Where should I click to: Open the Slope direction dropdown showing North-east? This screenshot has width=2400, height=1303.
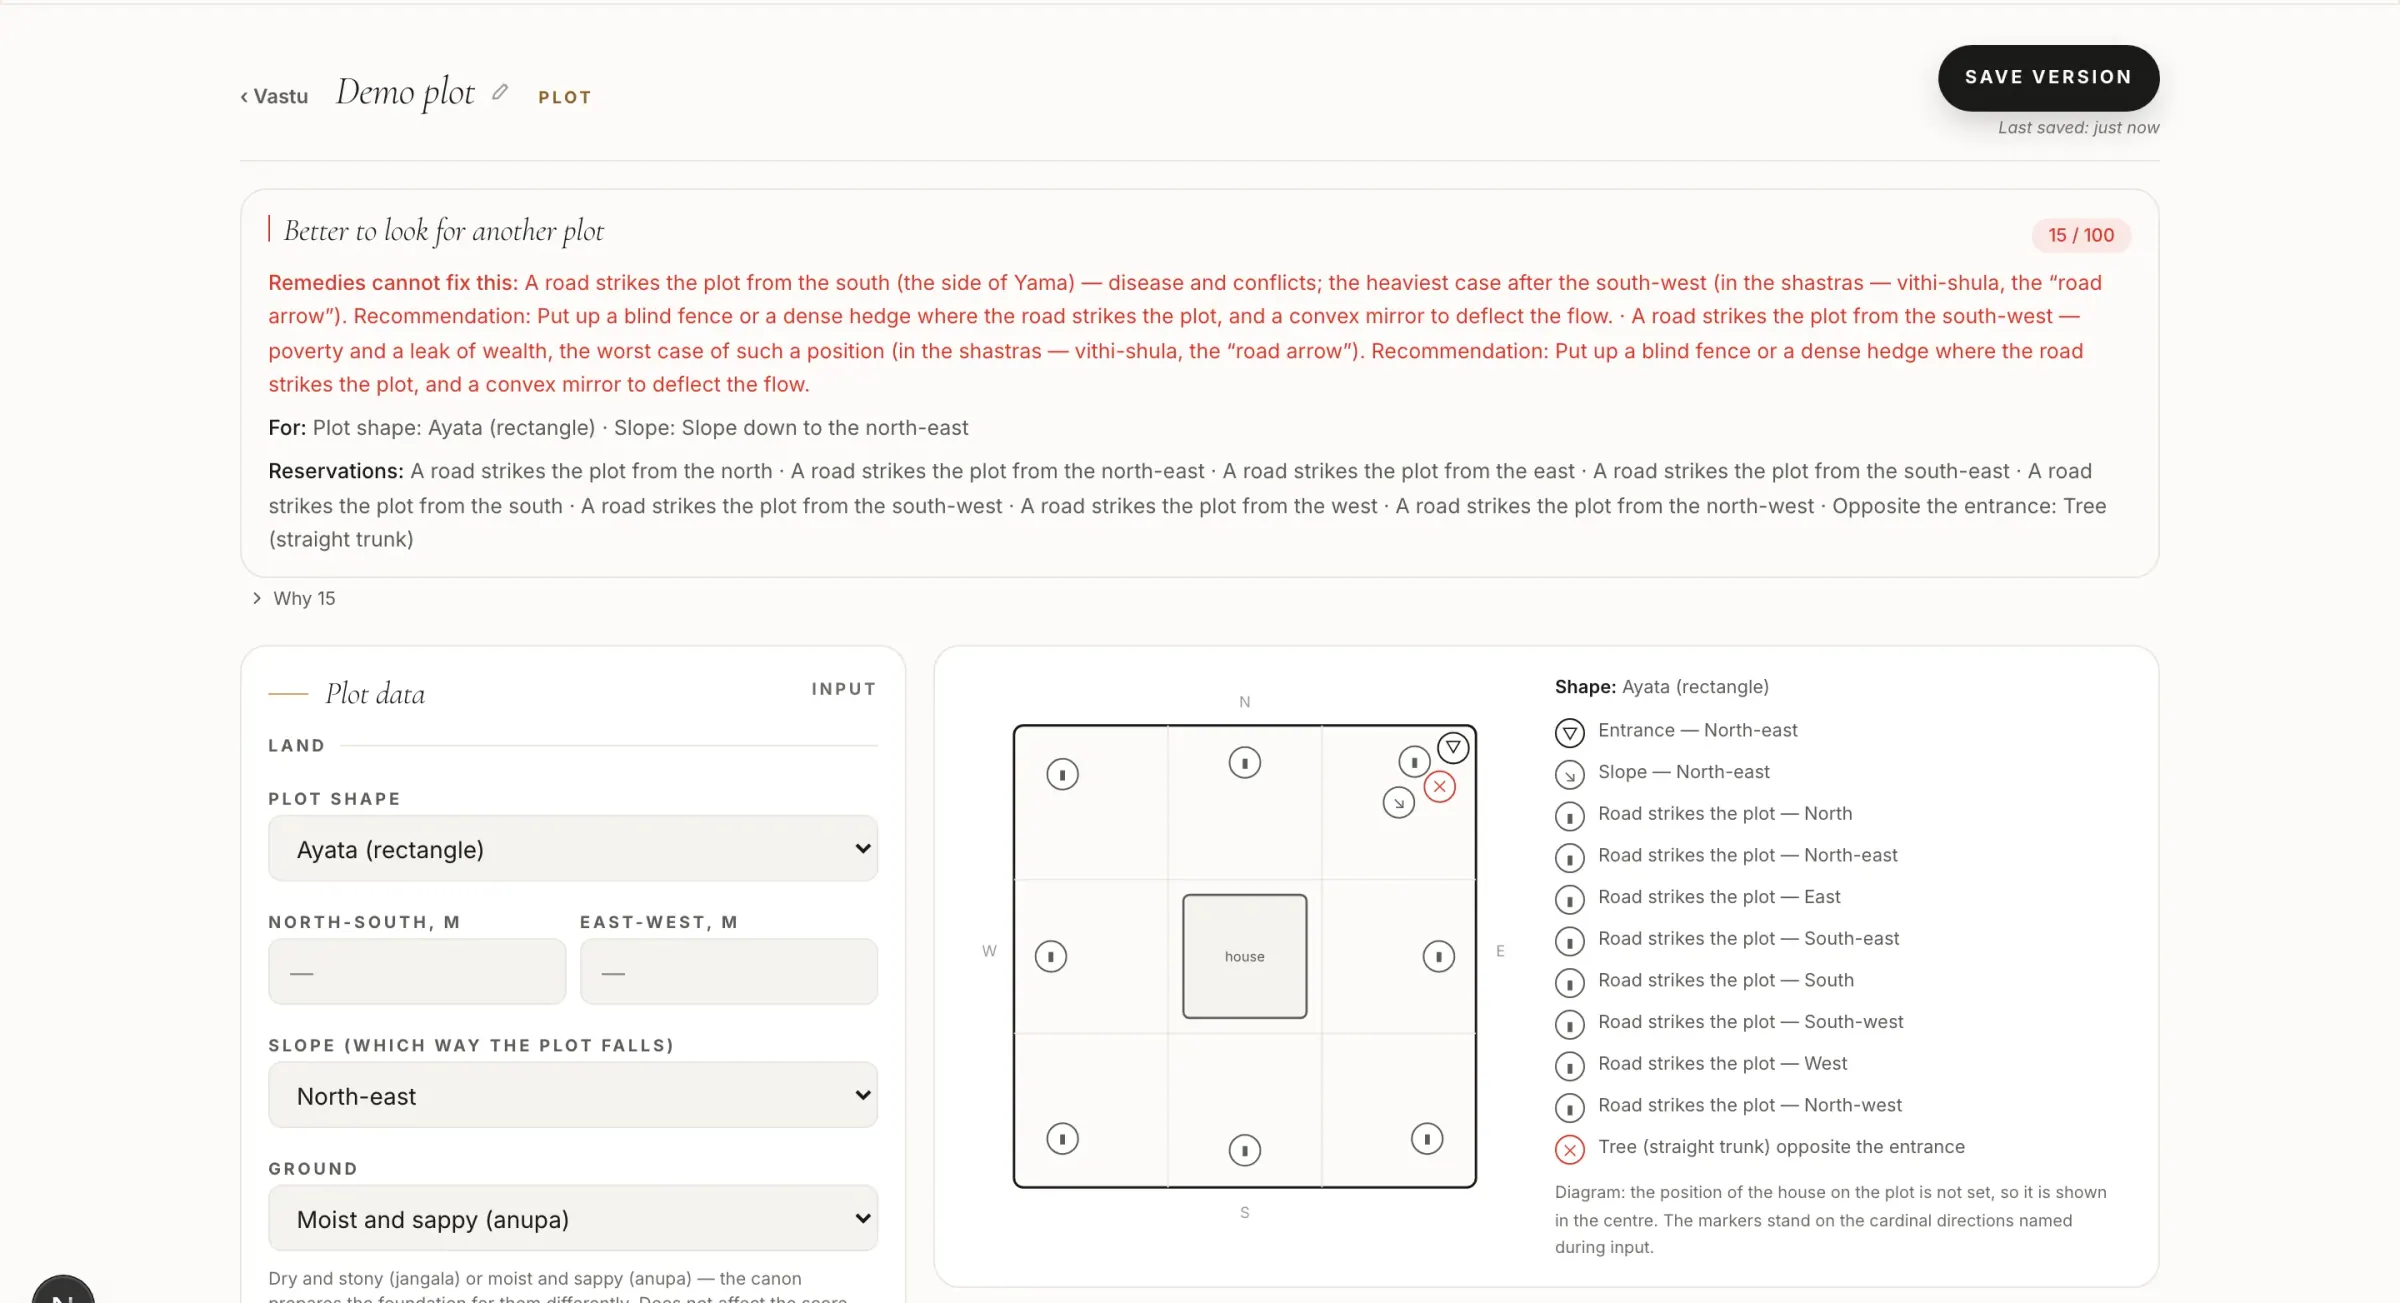point(573,1095)
